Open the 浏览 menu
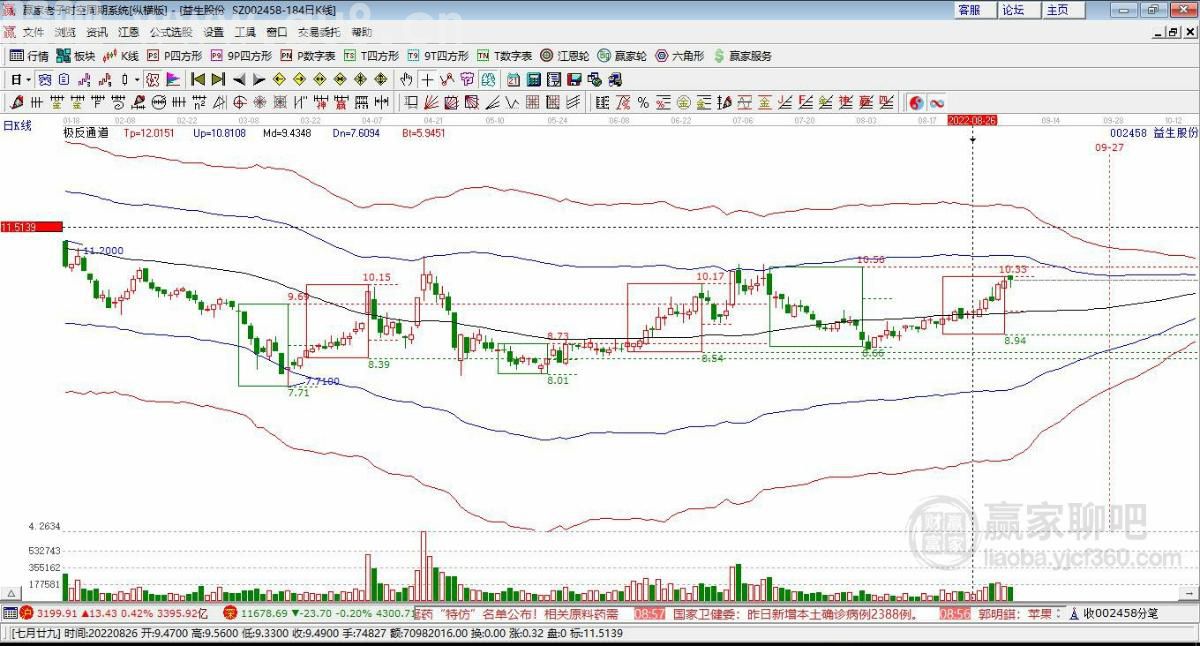This screenshot has height=646, width=1200. [x=65, y=33]
